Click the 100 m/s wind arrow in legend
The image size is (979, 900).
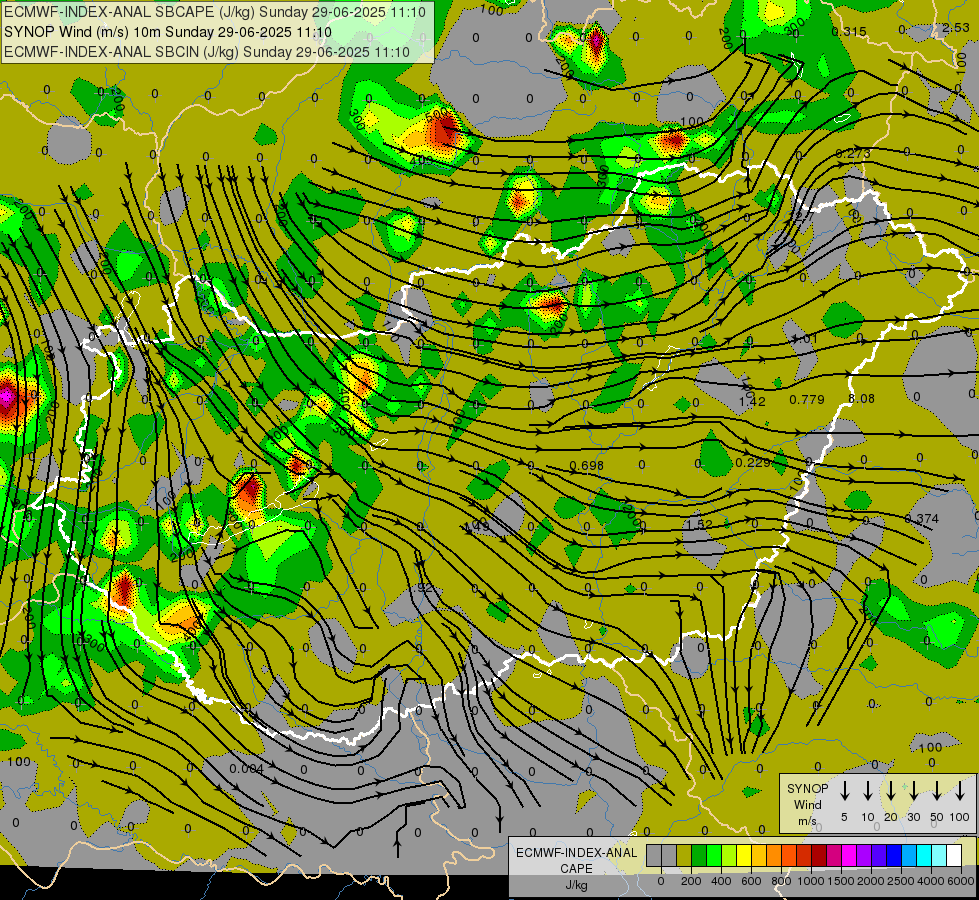[960, 791]
